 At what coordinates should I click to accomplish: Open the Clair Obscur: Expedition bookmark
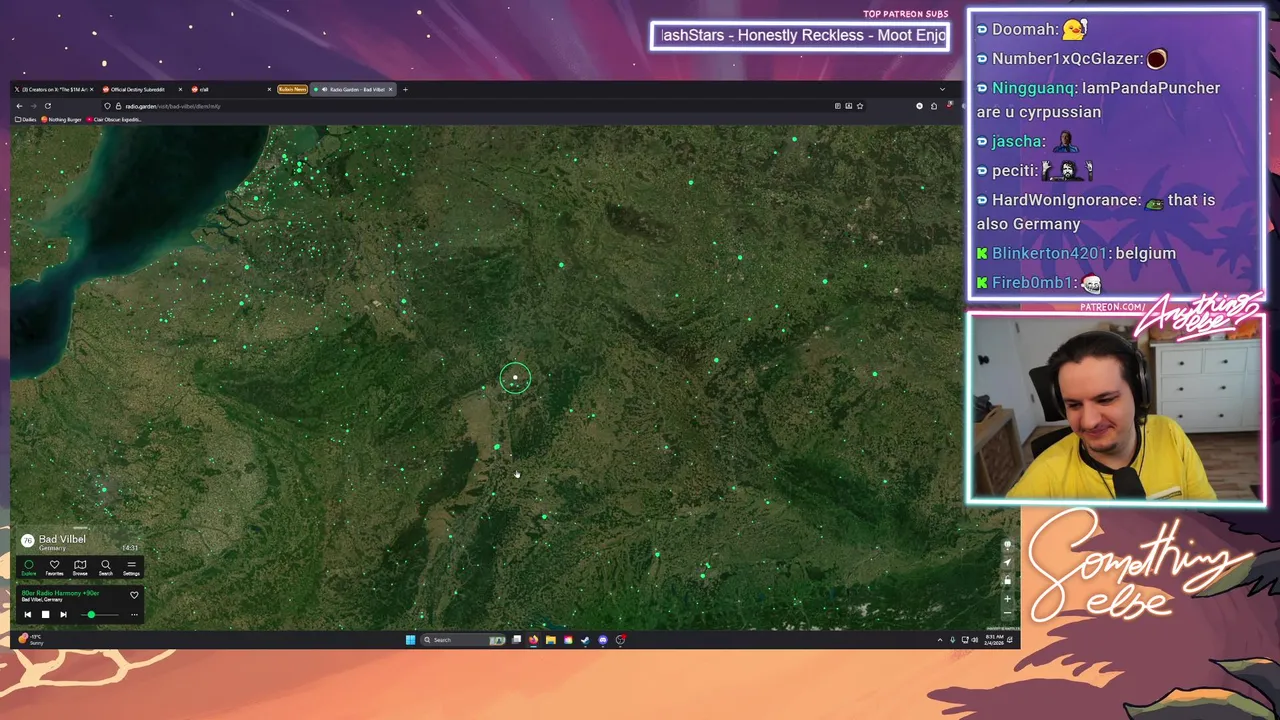[114, 119]
